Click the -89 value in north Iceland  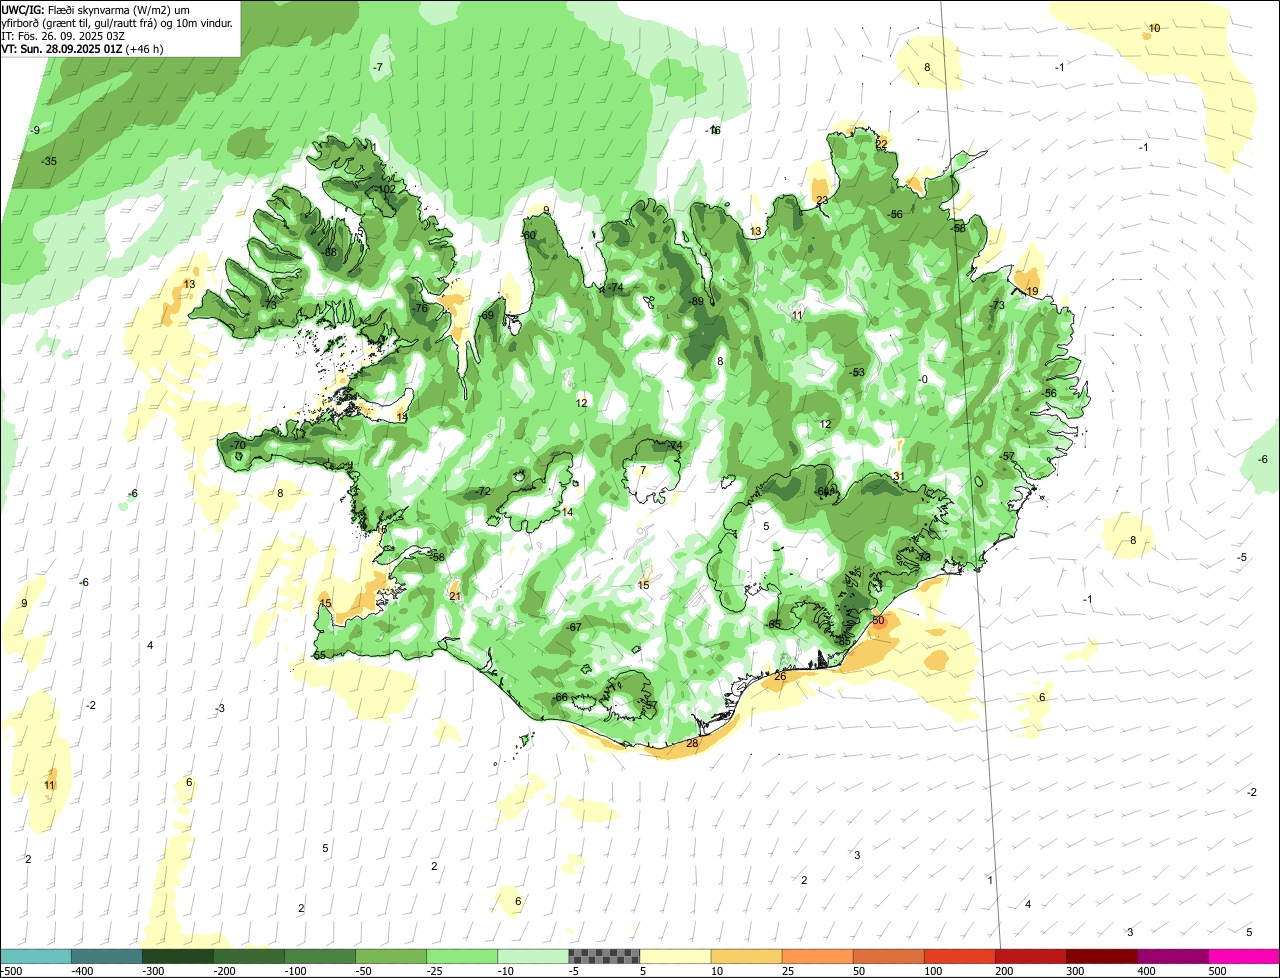tap(697, 302)
